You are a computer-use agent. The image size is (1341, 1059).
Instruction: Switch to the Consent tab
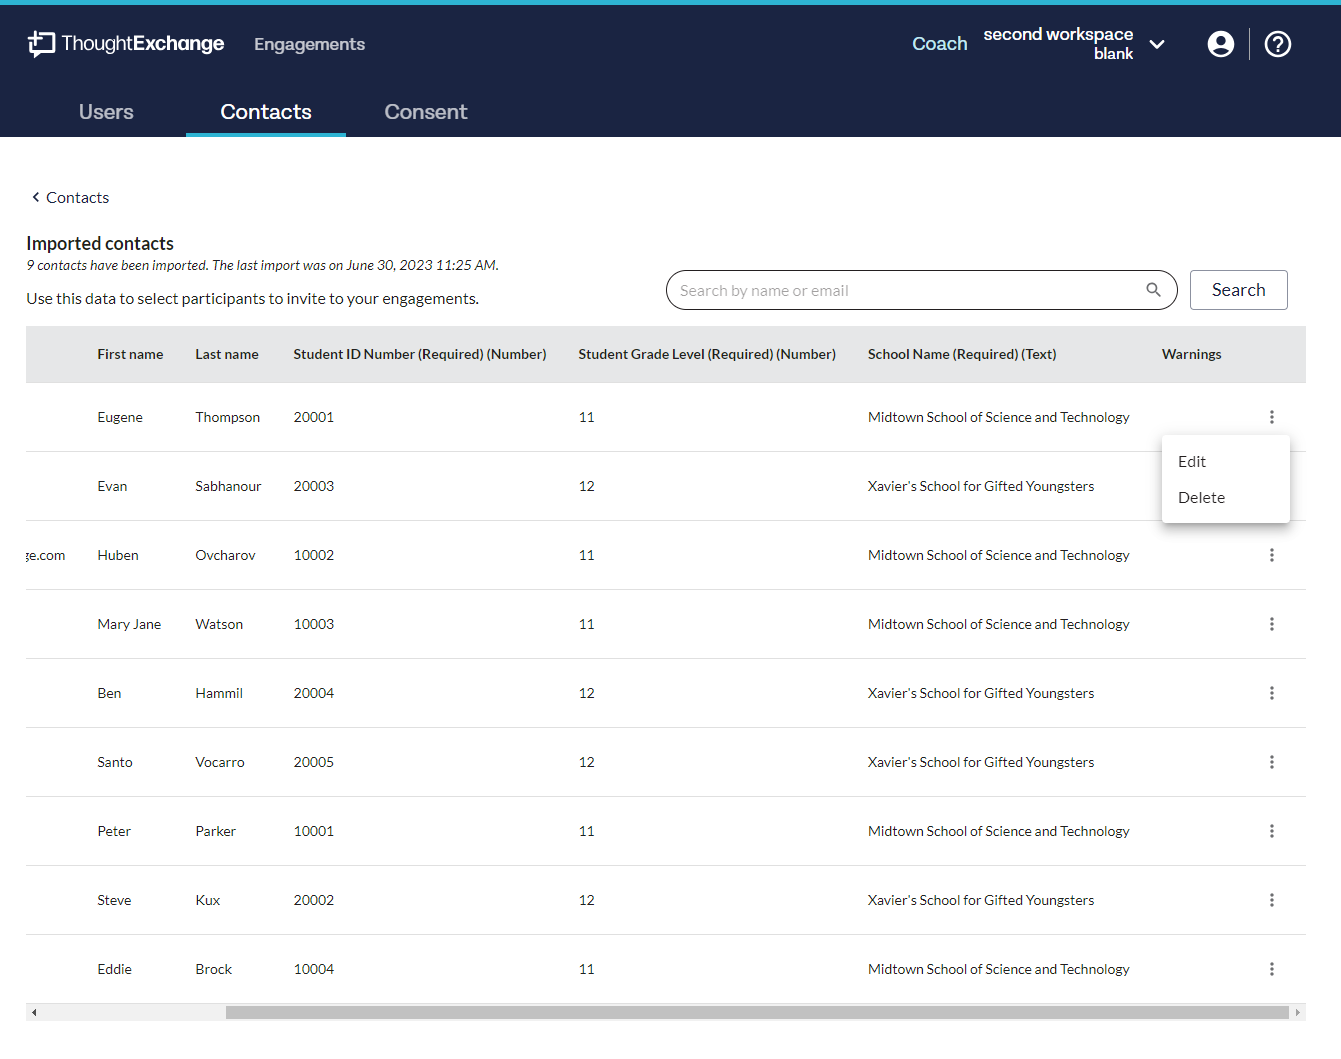click(x=425, y=112)
